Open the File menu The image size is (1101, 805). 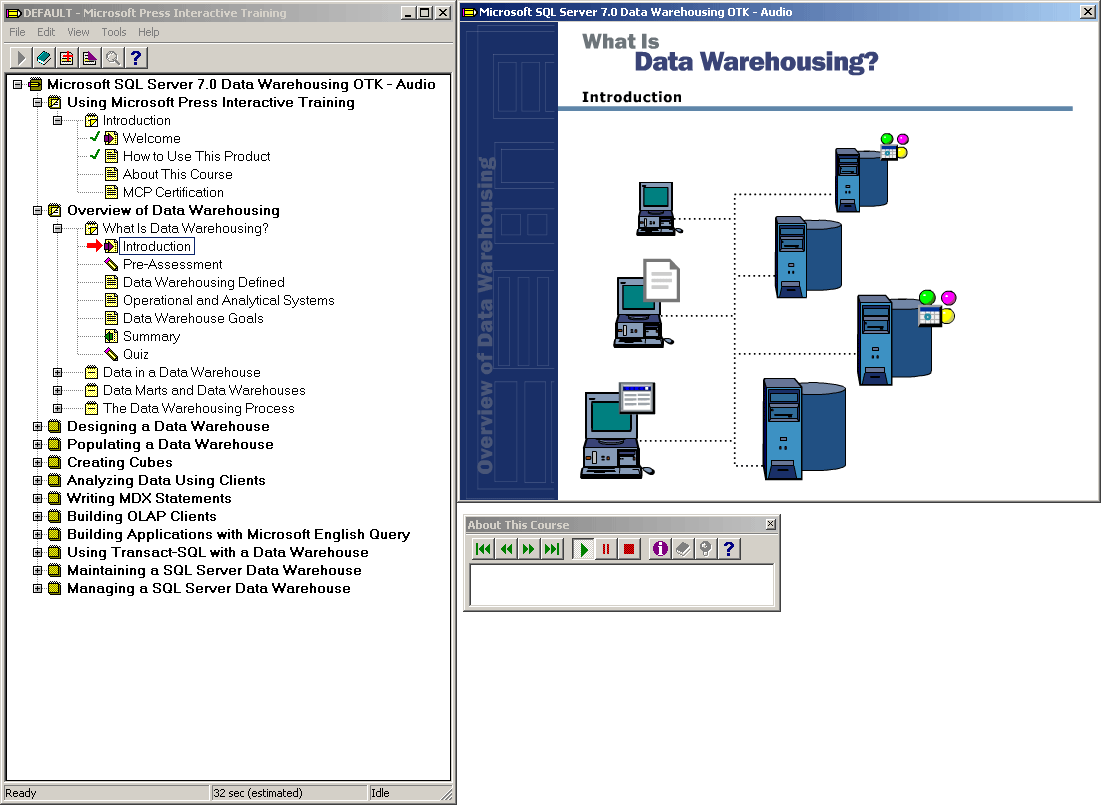18,32
